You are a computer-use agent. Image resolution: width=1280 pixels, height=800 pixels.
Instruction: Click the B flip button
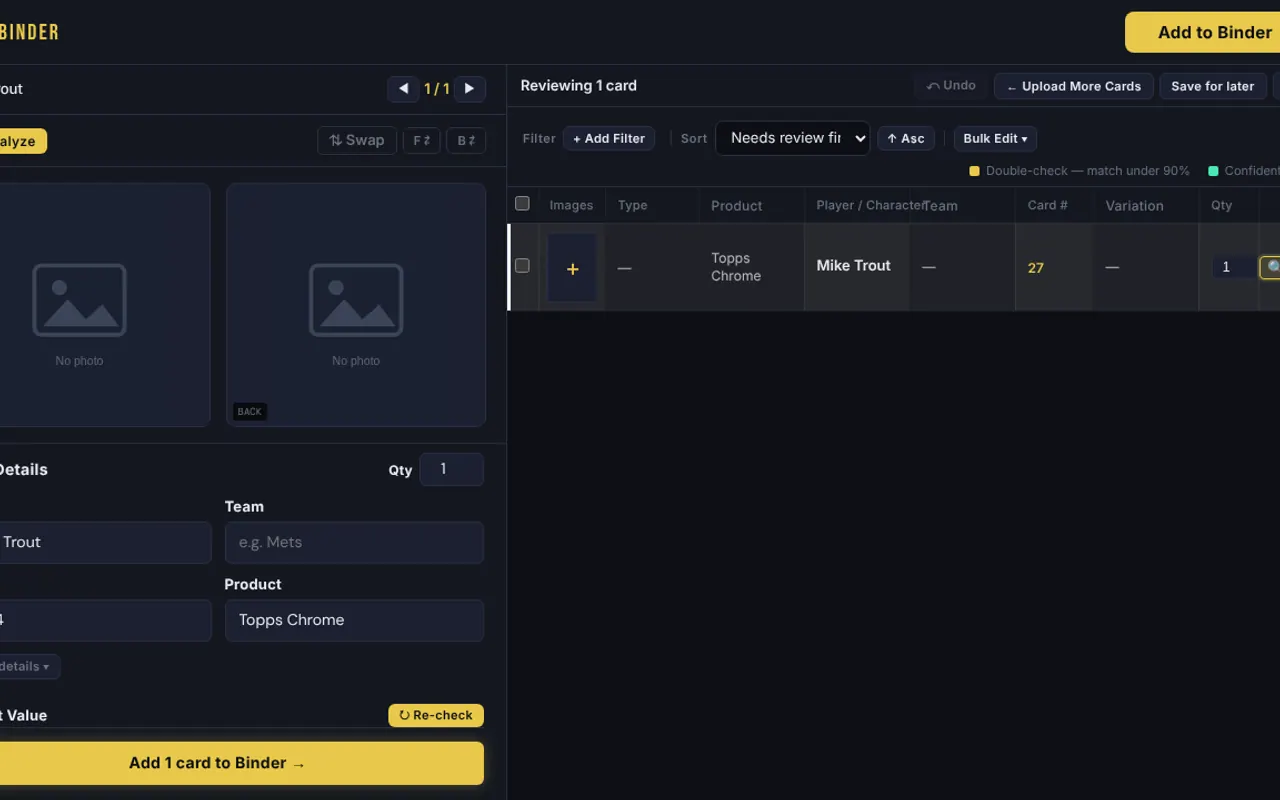coord(466,141)
